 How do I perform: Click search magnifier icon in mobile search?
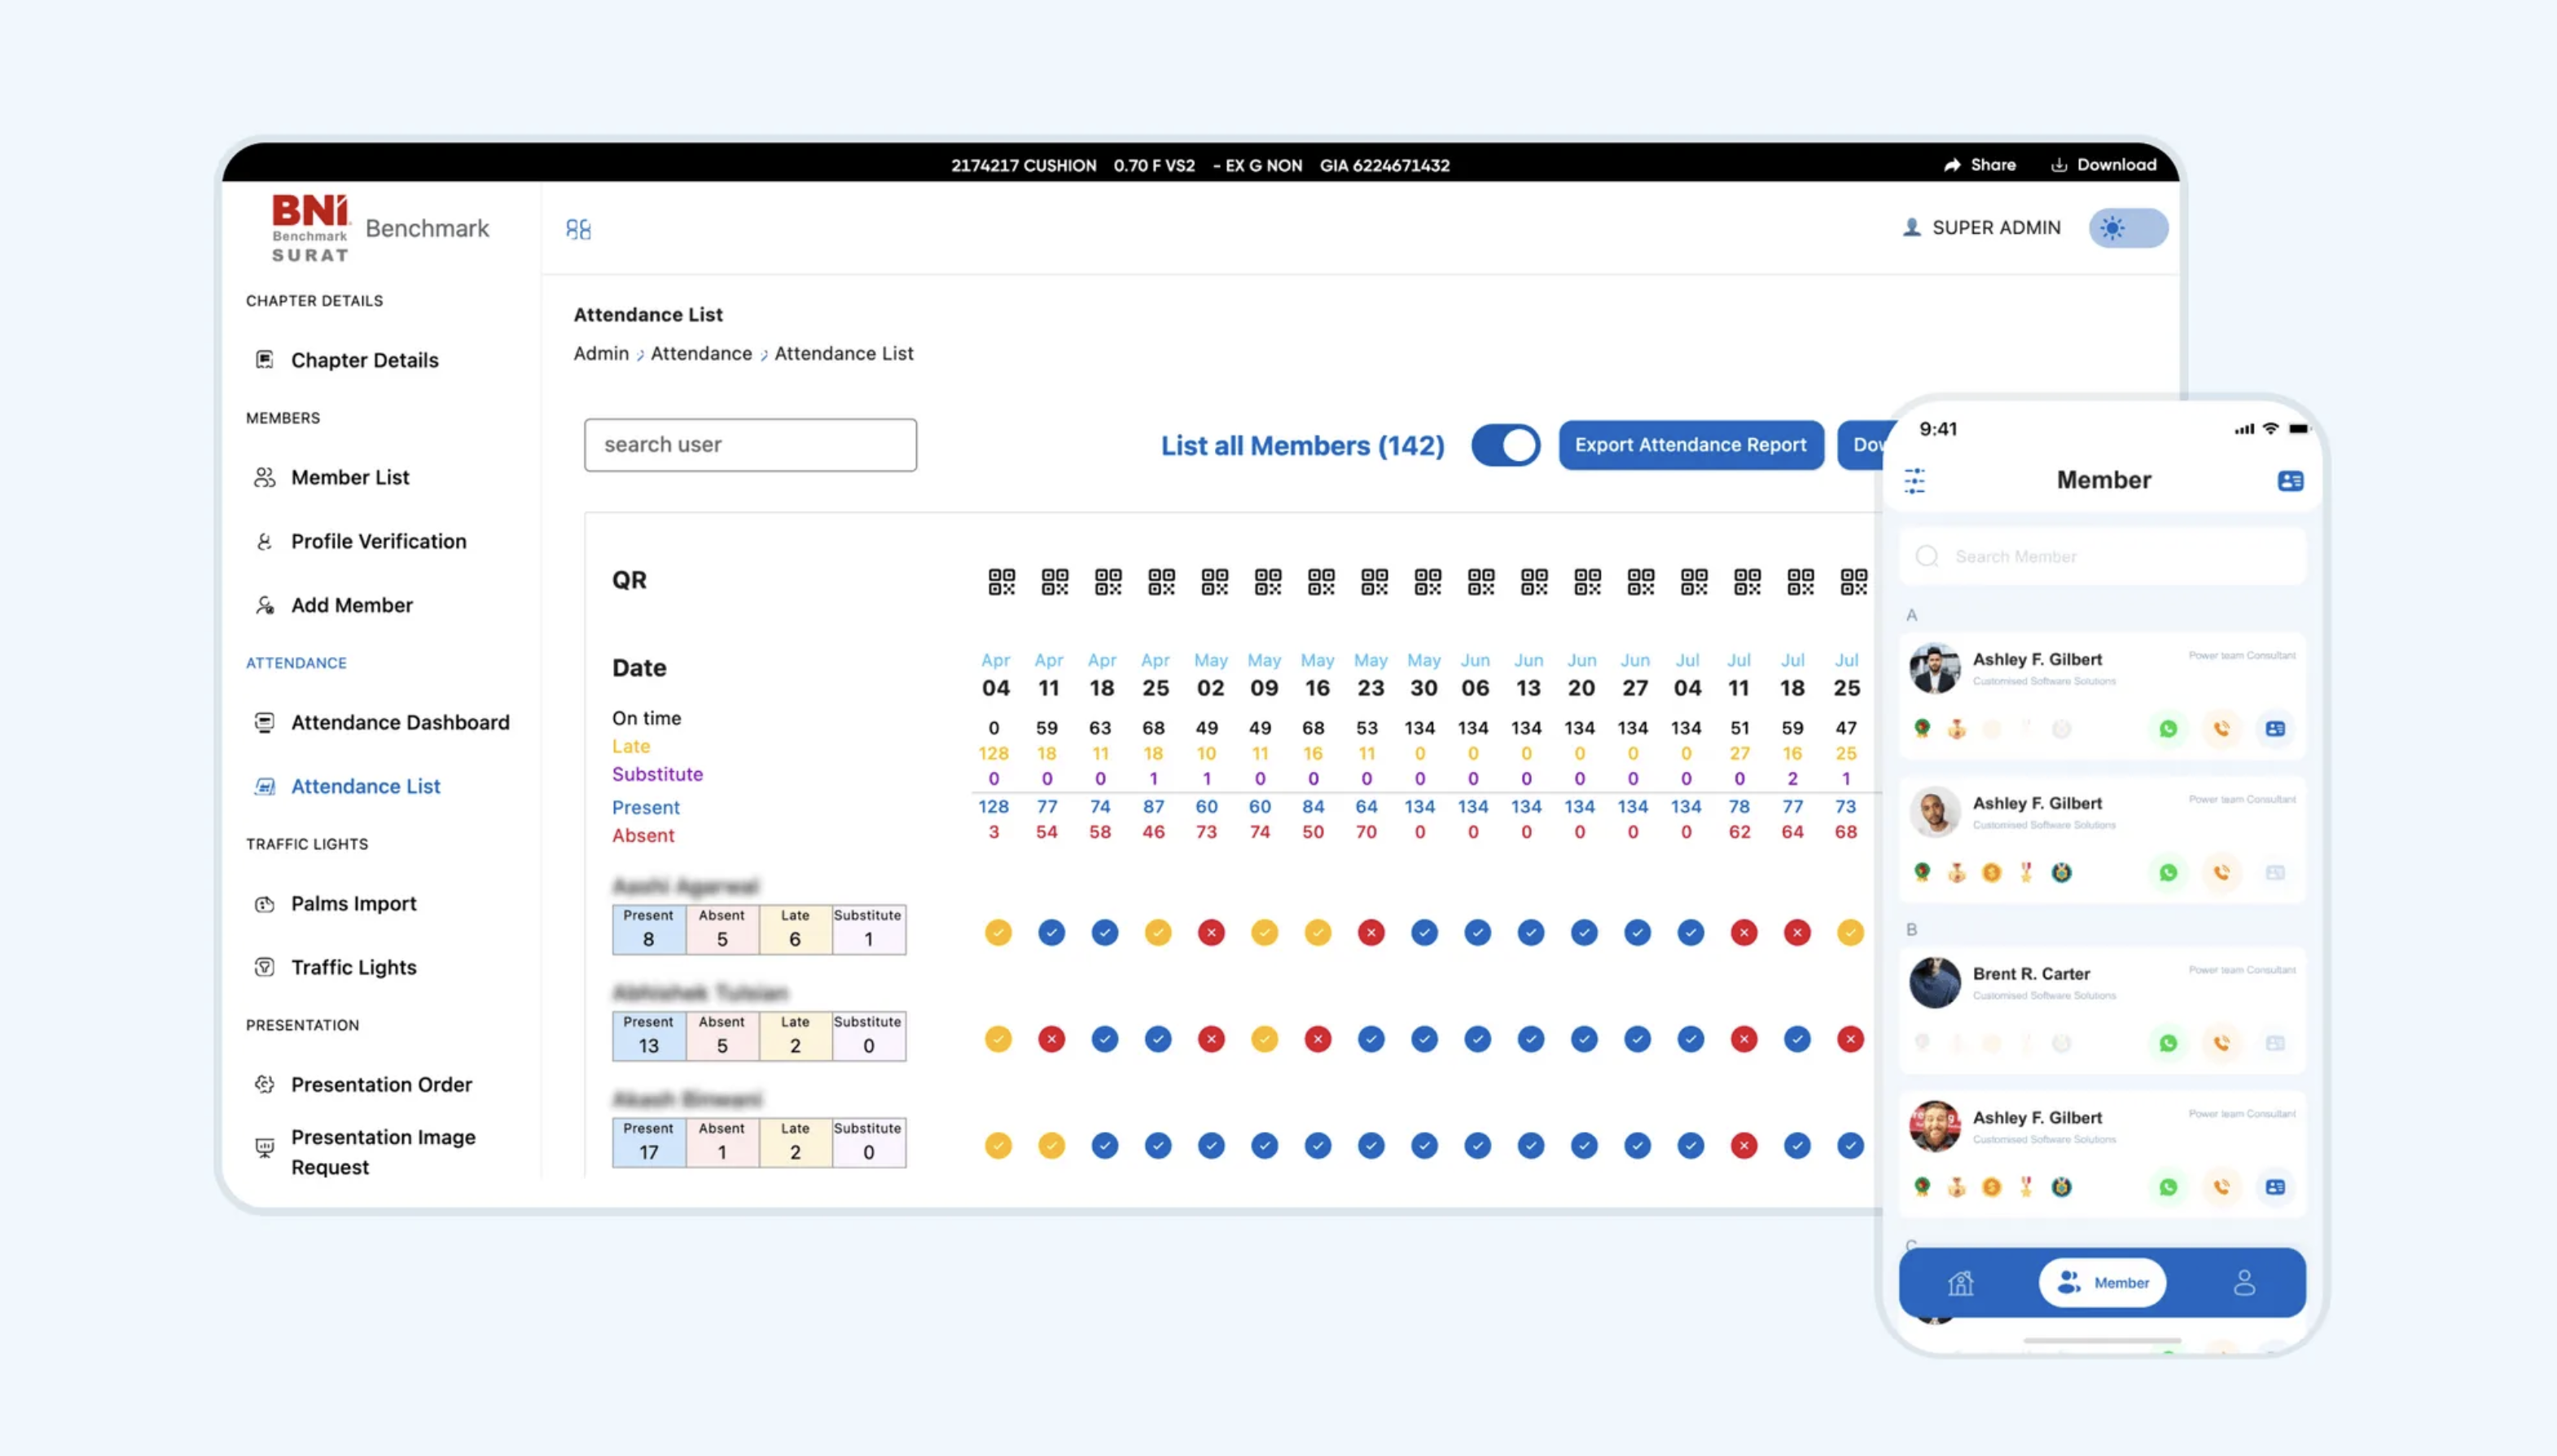pyautogui.click(x=1927, y=556)
